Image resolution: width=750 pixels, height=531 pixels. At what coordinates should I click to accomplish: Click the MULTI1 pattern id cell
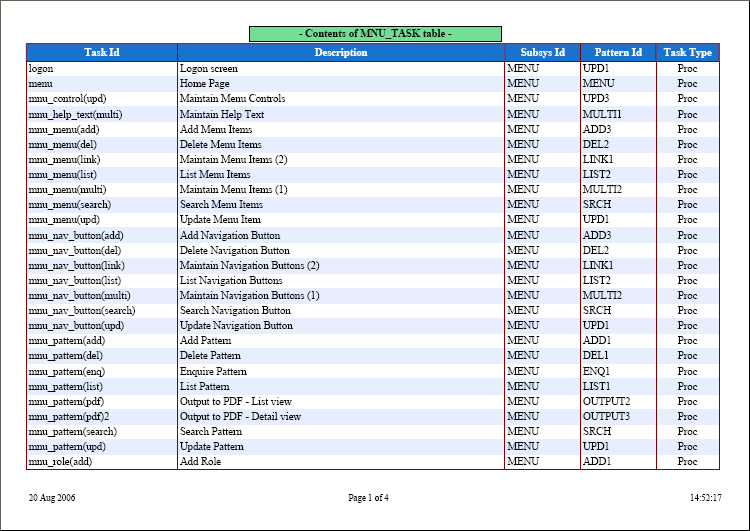602,114
